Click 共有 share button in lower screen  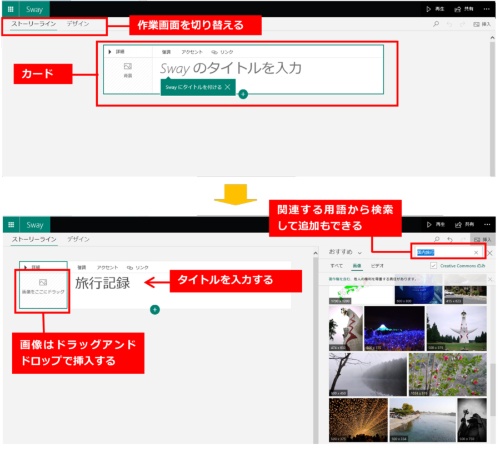tap(464, 225)
